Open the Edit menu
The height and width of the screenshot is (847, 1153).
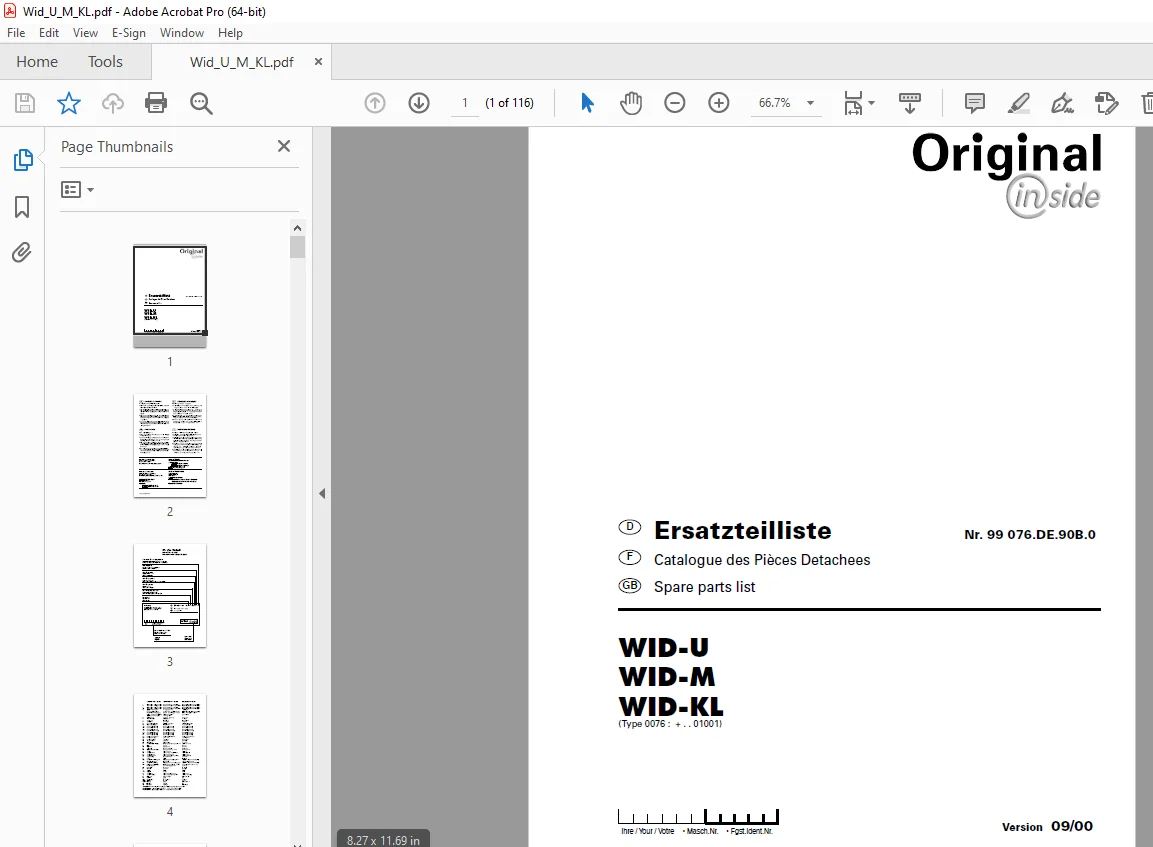pyautogui.click(x=49, y=33)
